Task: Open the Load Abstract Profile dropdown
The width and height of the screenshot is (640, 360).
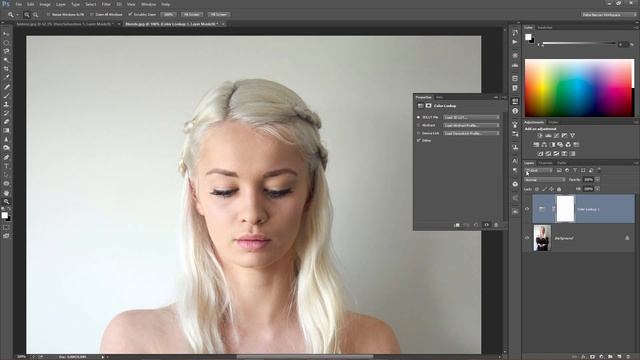Action: click(471, 125)
